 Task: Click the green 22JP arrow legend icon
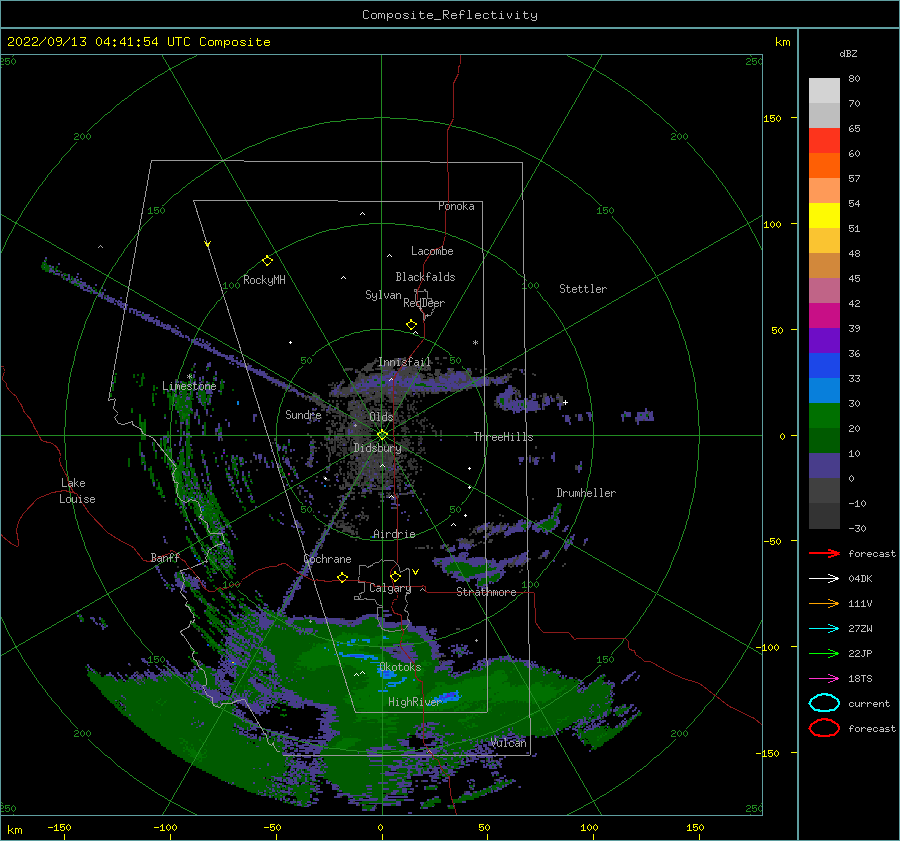click(x=824, y=653)
